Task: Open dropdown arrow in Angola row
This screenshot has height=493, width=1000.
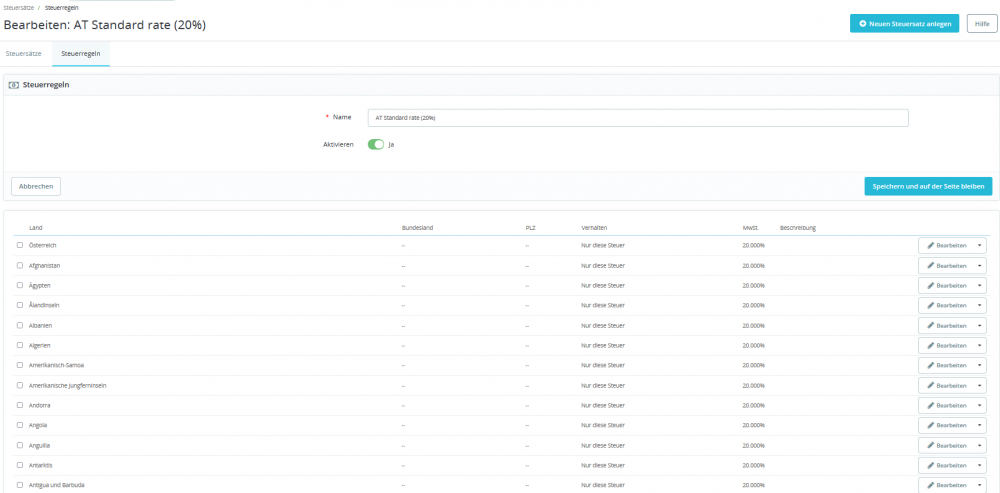Action: click(979, 425)
